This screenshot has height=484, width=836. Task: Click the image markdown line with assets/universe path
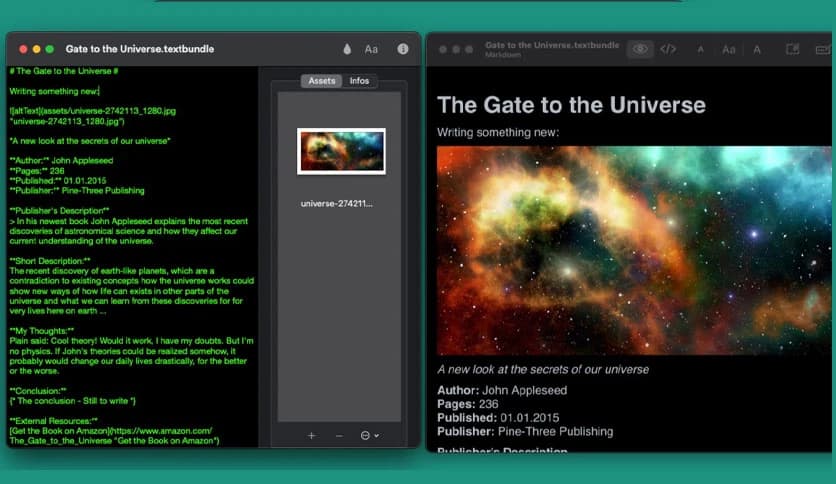93,116
